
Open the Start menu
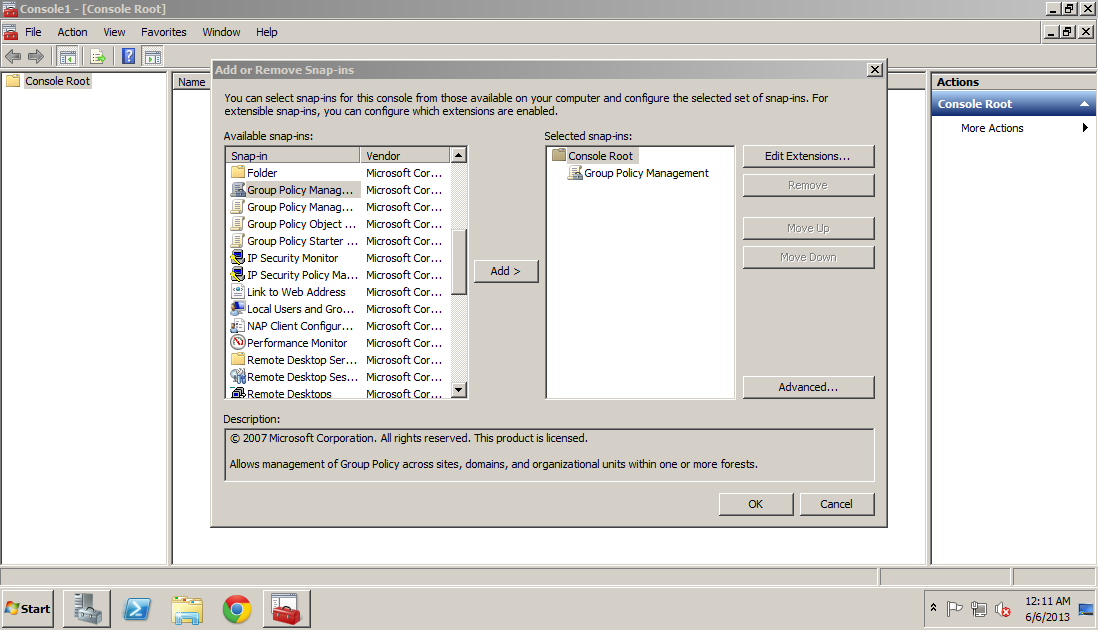tap(28, 609)
